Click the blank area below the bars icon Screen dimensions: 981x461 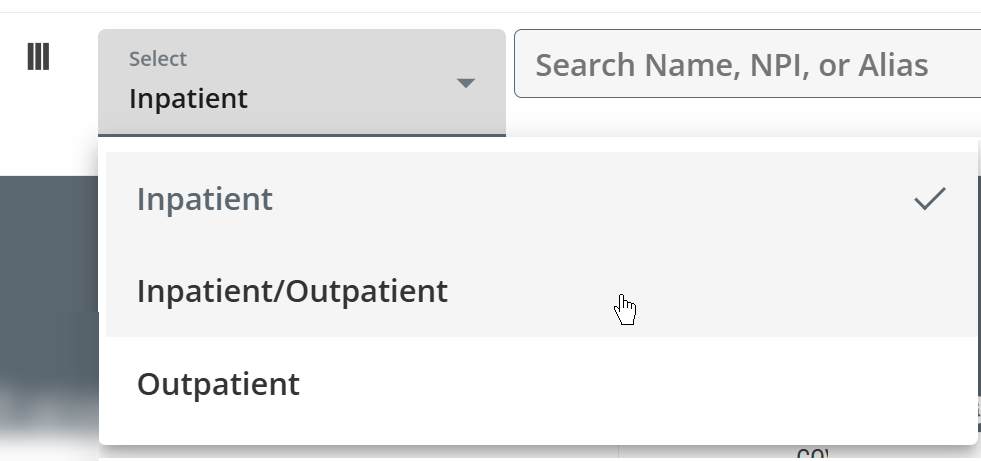[40, 130]
